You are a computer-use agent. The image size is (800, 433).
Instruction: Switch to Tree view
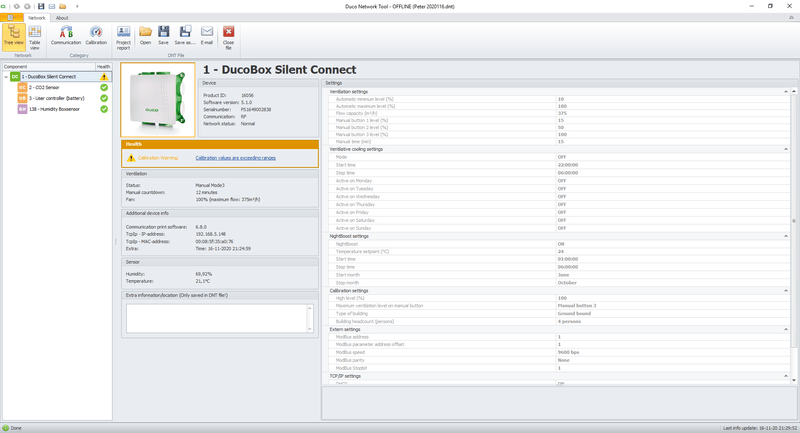tap(14, 37)
